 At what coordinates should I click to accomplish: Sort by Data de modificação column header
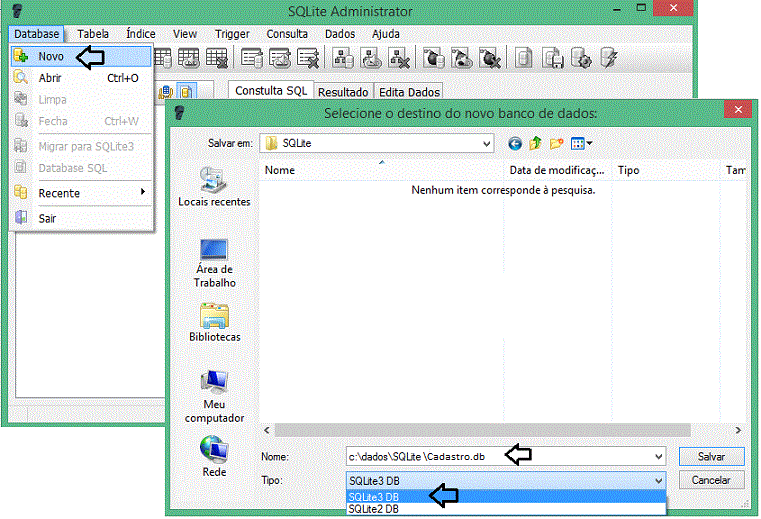[558, 170]
